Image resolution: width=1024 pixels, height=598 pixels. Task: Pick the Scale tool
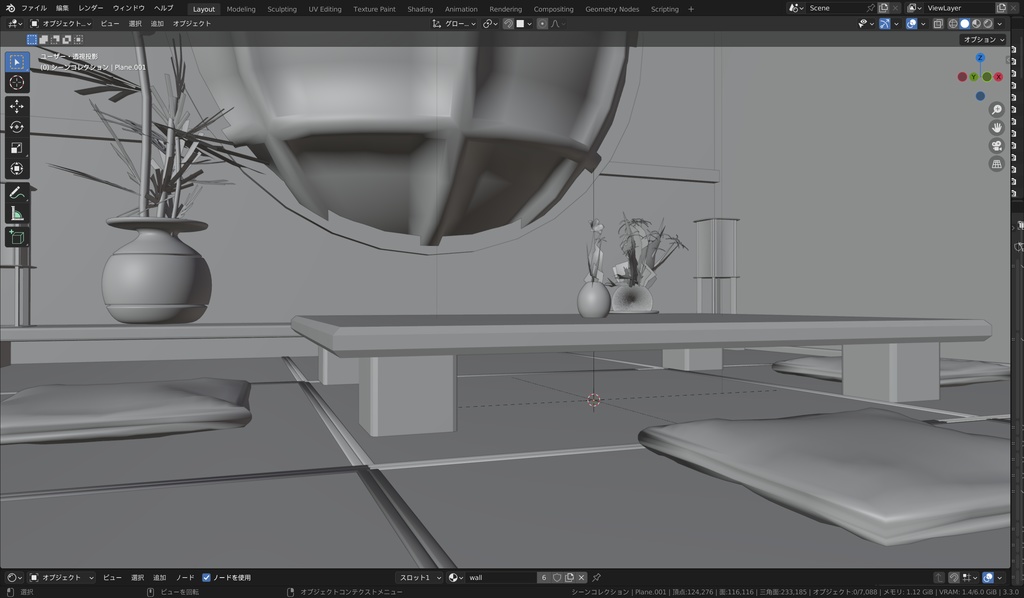tap(17, 148)
